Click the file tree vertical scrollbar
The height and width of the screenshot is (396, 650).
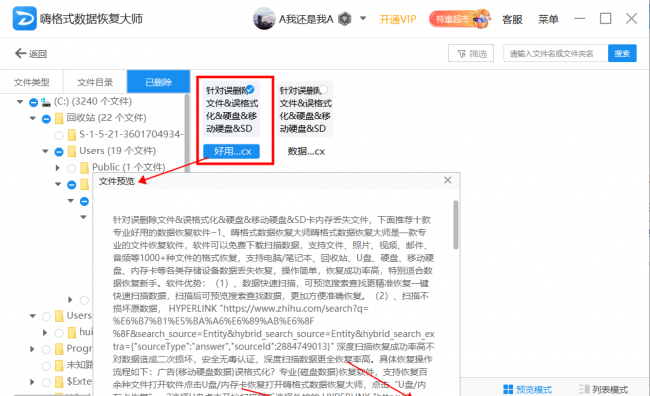point(187,133)
